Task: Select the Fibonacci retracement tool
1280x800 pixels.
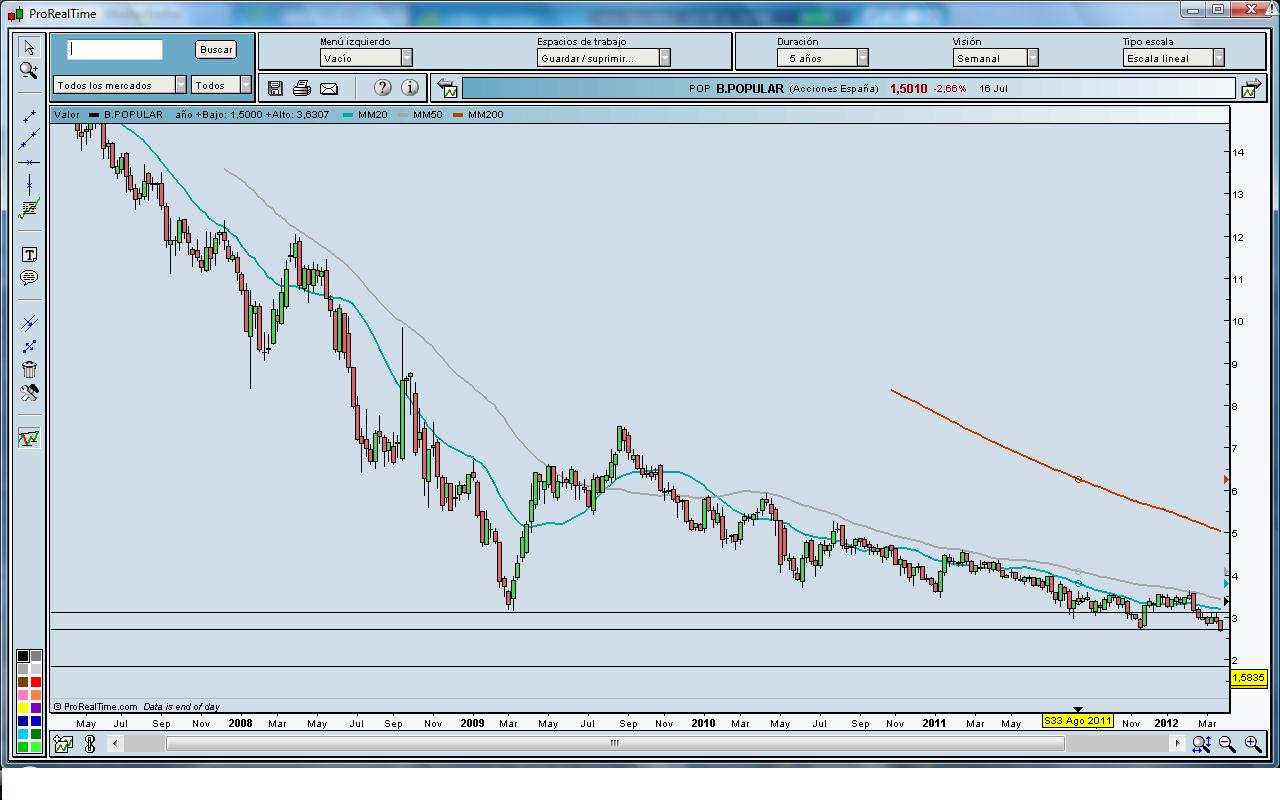Action: 29,208
